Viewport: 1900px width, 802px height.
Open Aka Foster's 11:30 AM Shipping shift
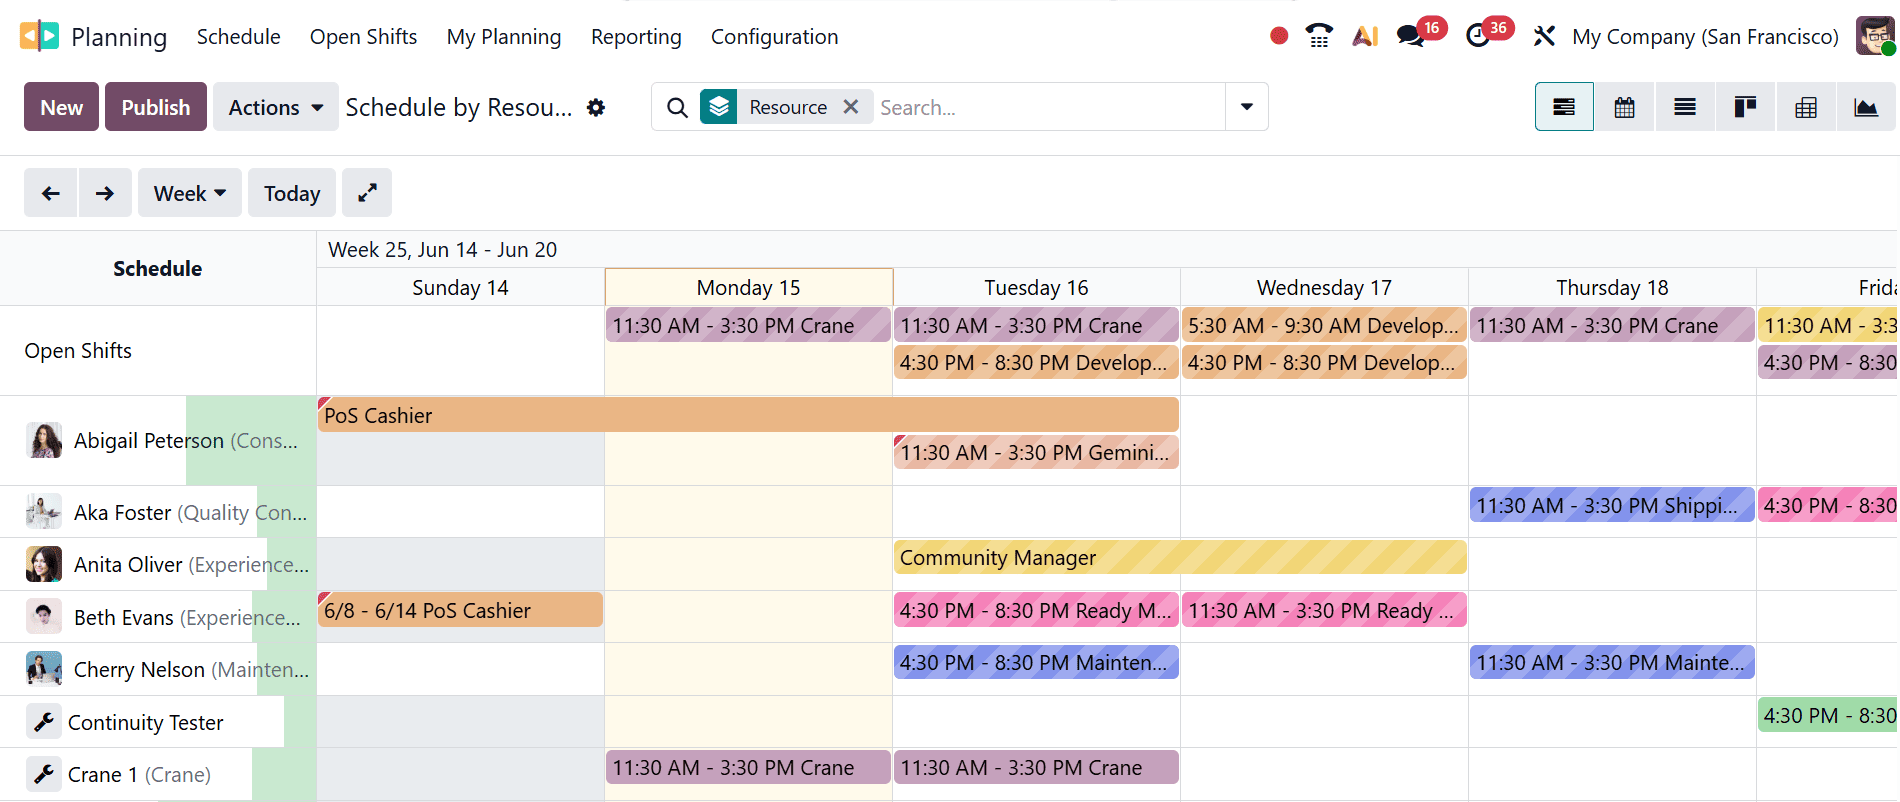click(x=1612, y=505)
